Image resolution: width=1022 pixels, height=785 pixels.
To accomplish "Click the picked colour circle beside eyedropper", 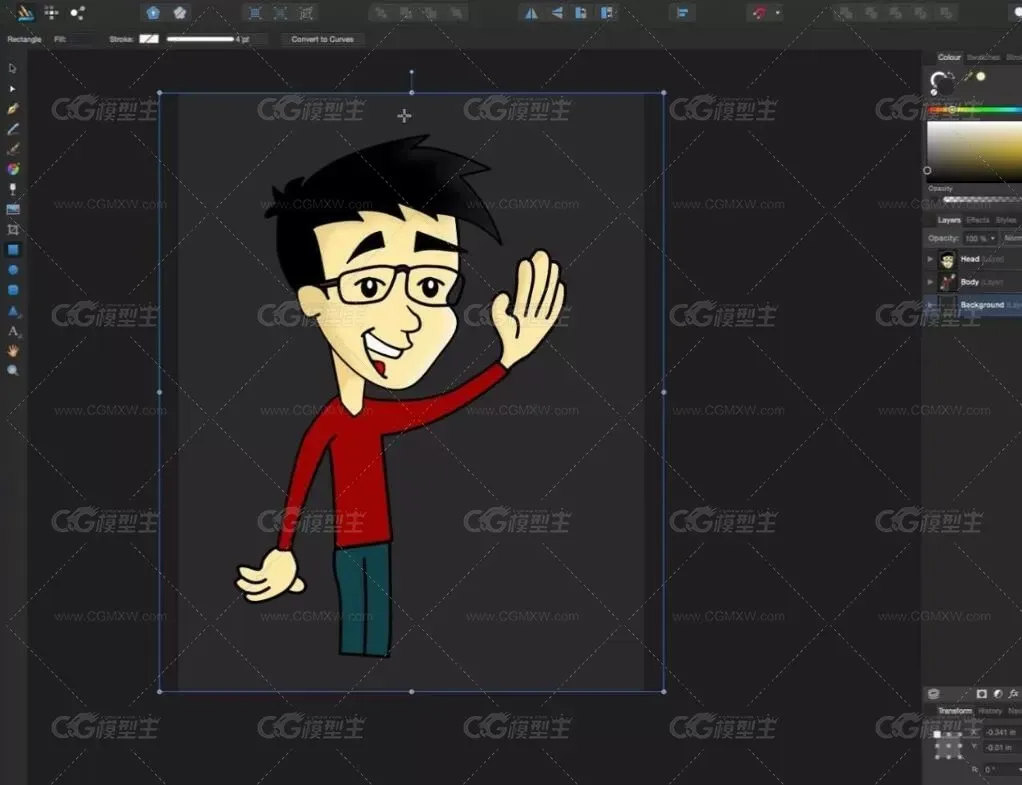I will (x=981, y=77).
